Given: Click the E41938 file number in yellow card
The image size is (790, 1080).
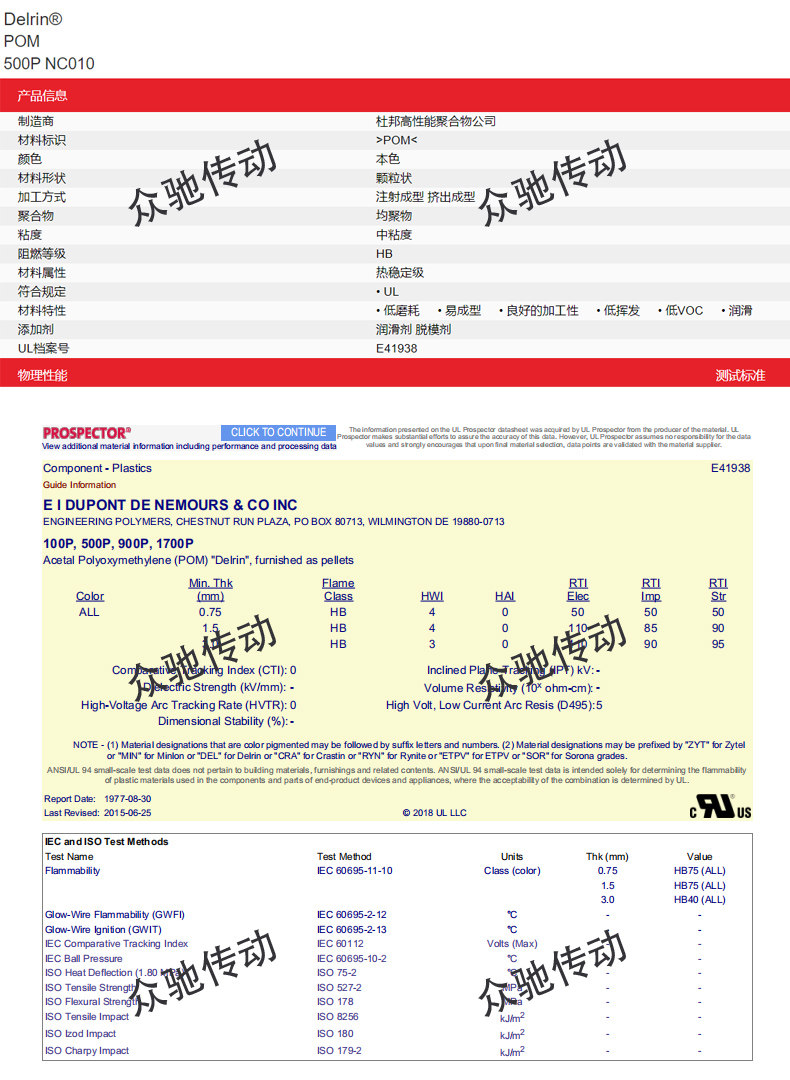Looking at the screenshot, I should point(730,468).
